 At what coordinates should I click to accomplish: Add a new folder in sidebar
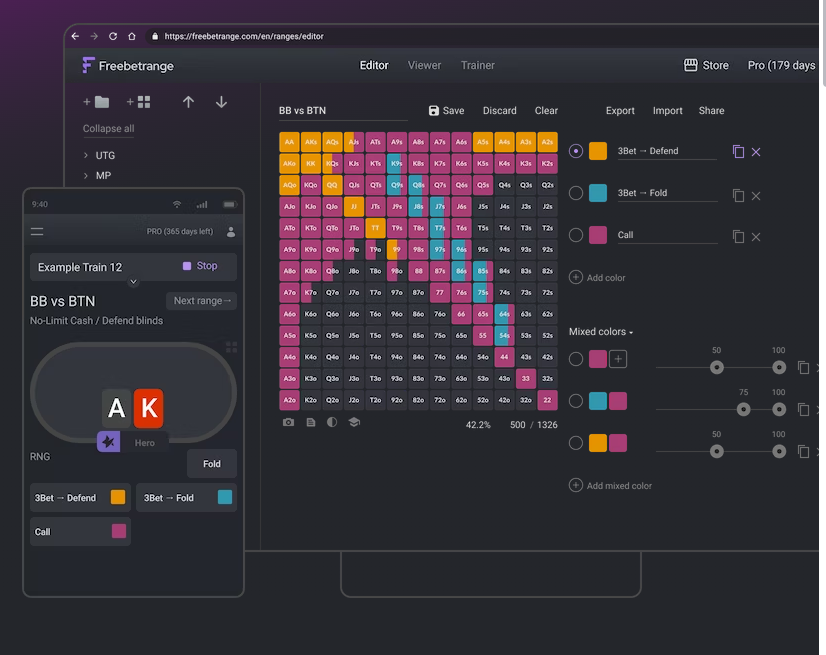[x=96, y=102]
